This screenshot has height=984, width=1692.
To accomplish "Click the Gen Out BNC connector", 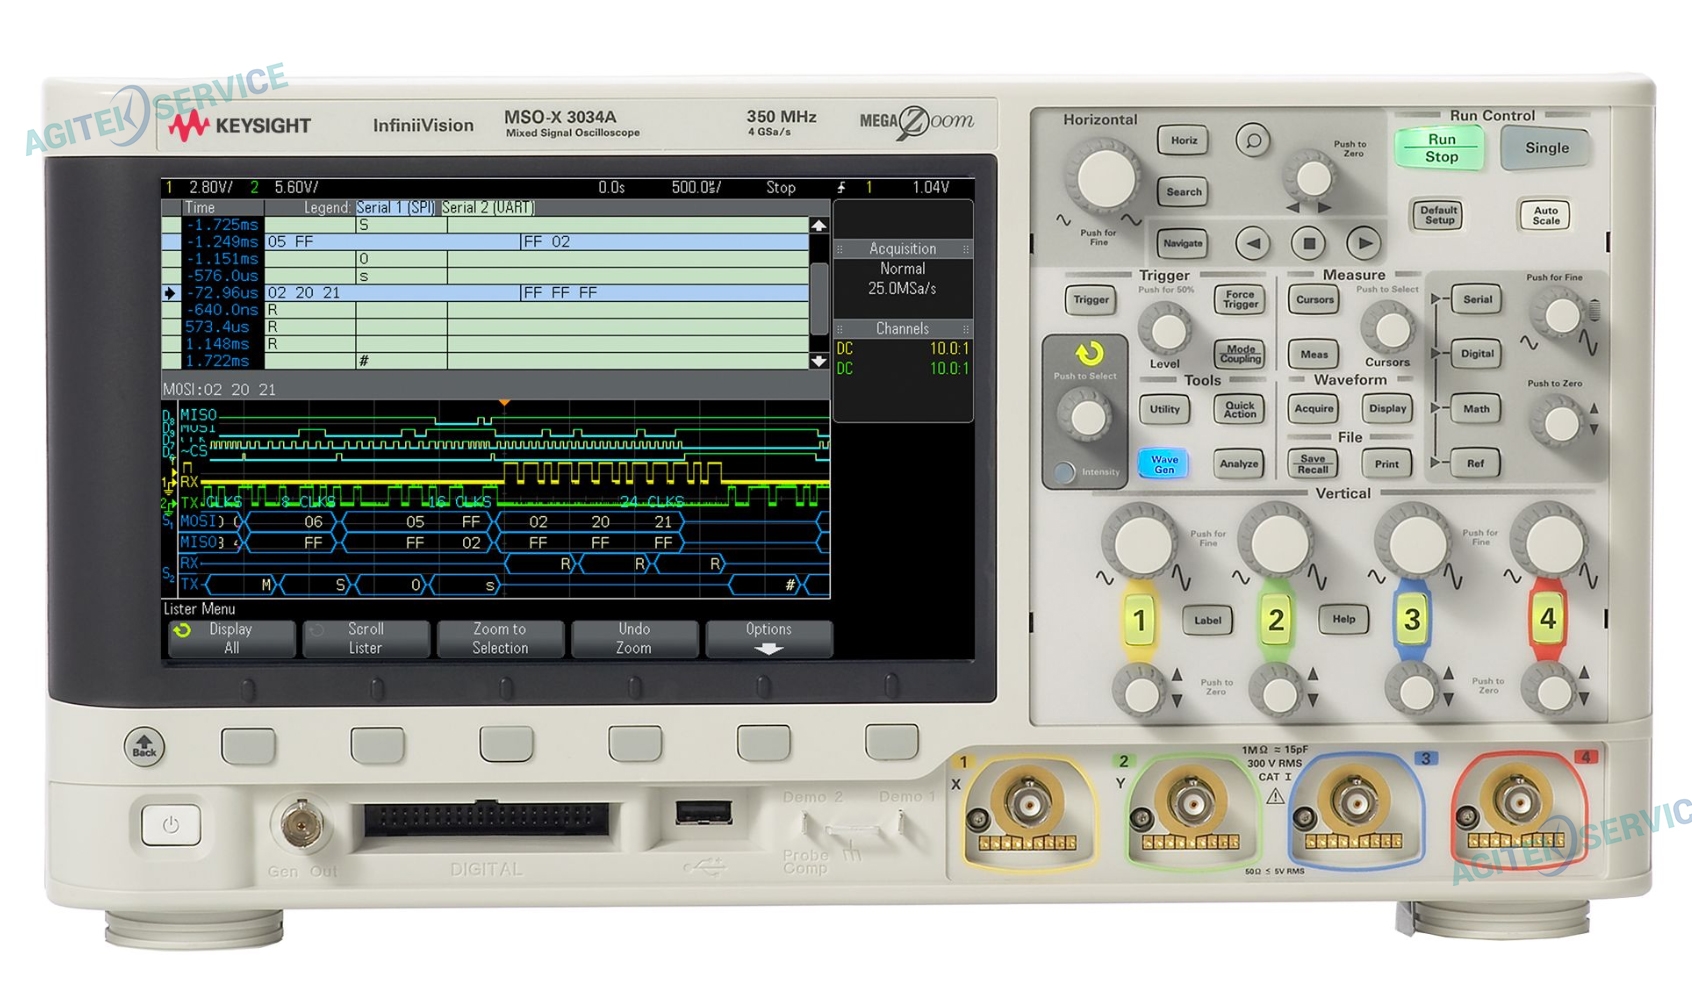I will click(x=301, y=824).
